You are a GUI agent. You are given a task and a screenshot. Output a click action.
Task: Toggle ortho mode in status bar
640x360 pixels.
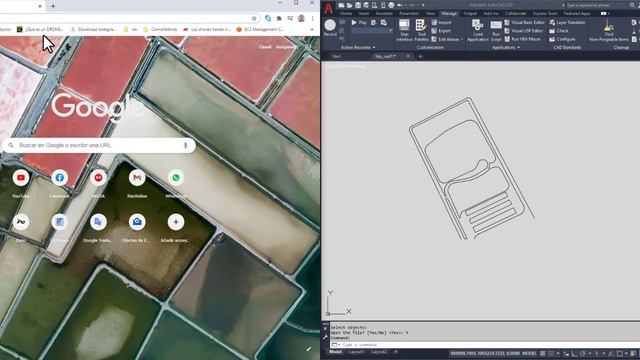(574, 353)
